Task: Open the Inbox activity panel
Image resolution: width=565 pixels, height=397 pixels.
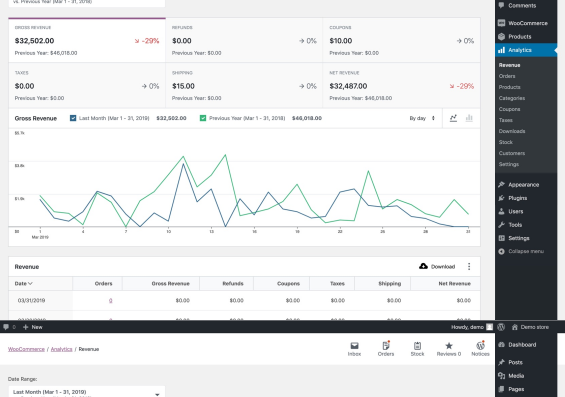Action: pos(355,349)
